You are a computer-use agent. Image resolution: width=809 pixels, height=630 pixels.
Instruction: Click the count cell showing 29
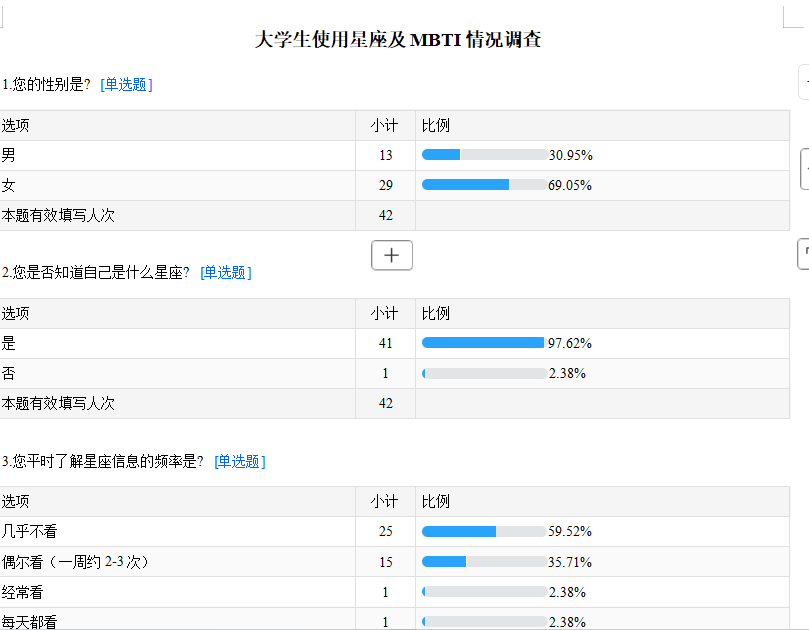(x=385, y=185)
